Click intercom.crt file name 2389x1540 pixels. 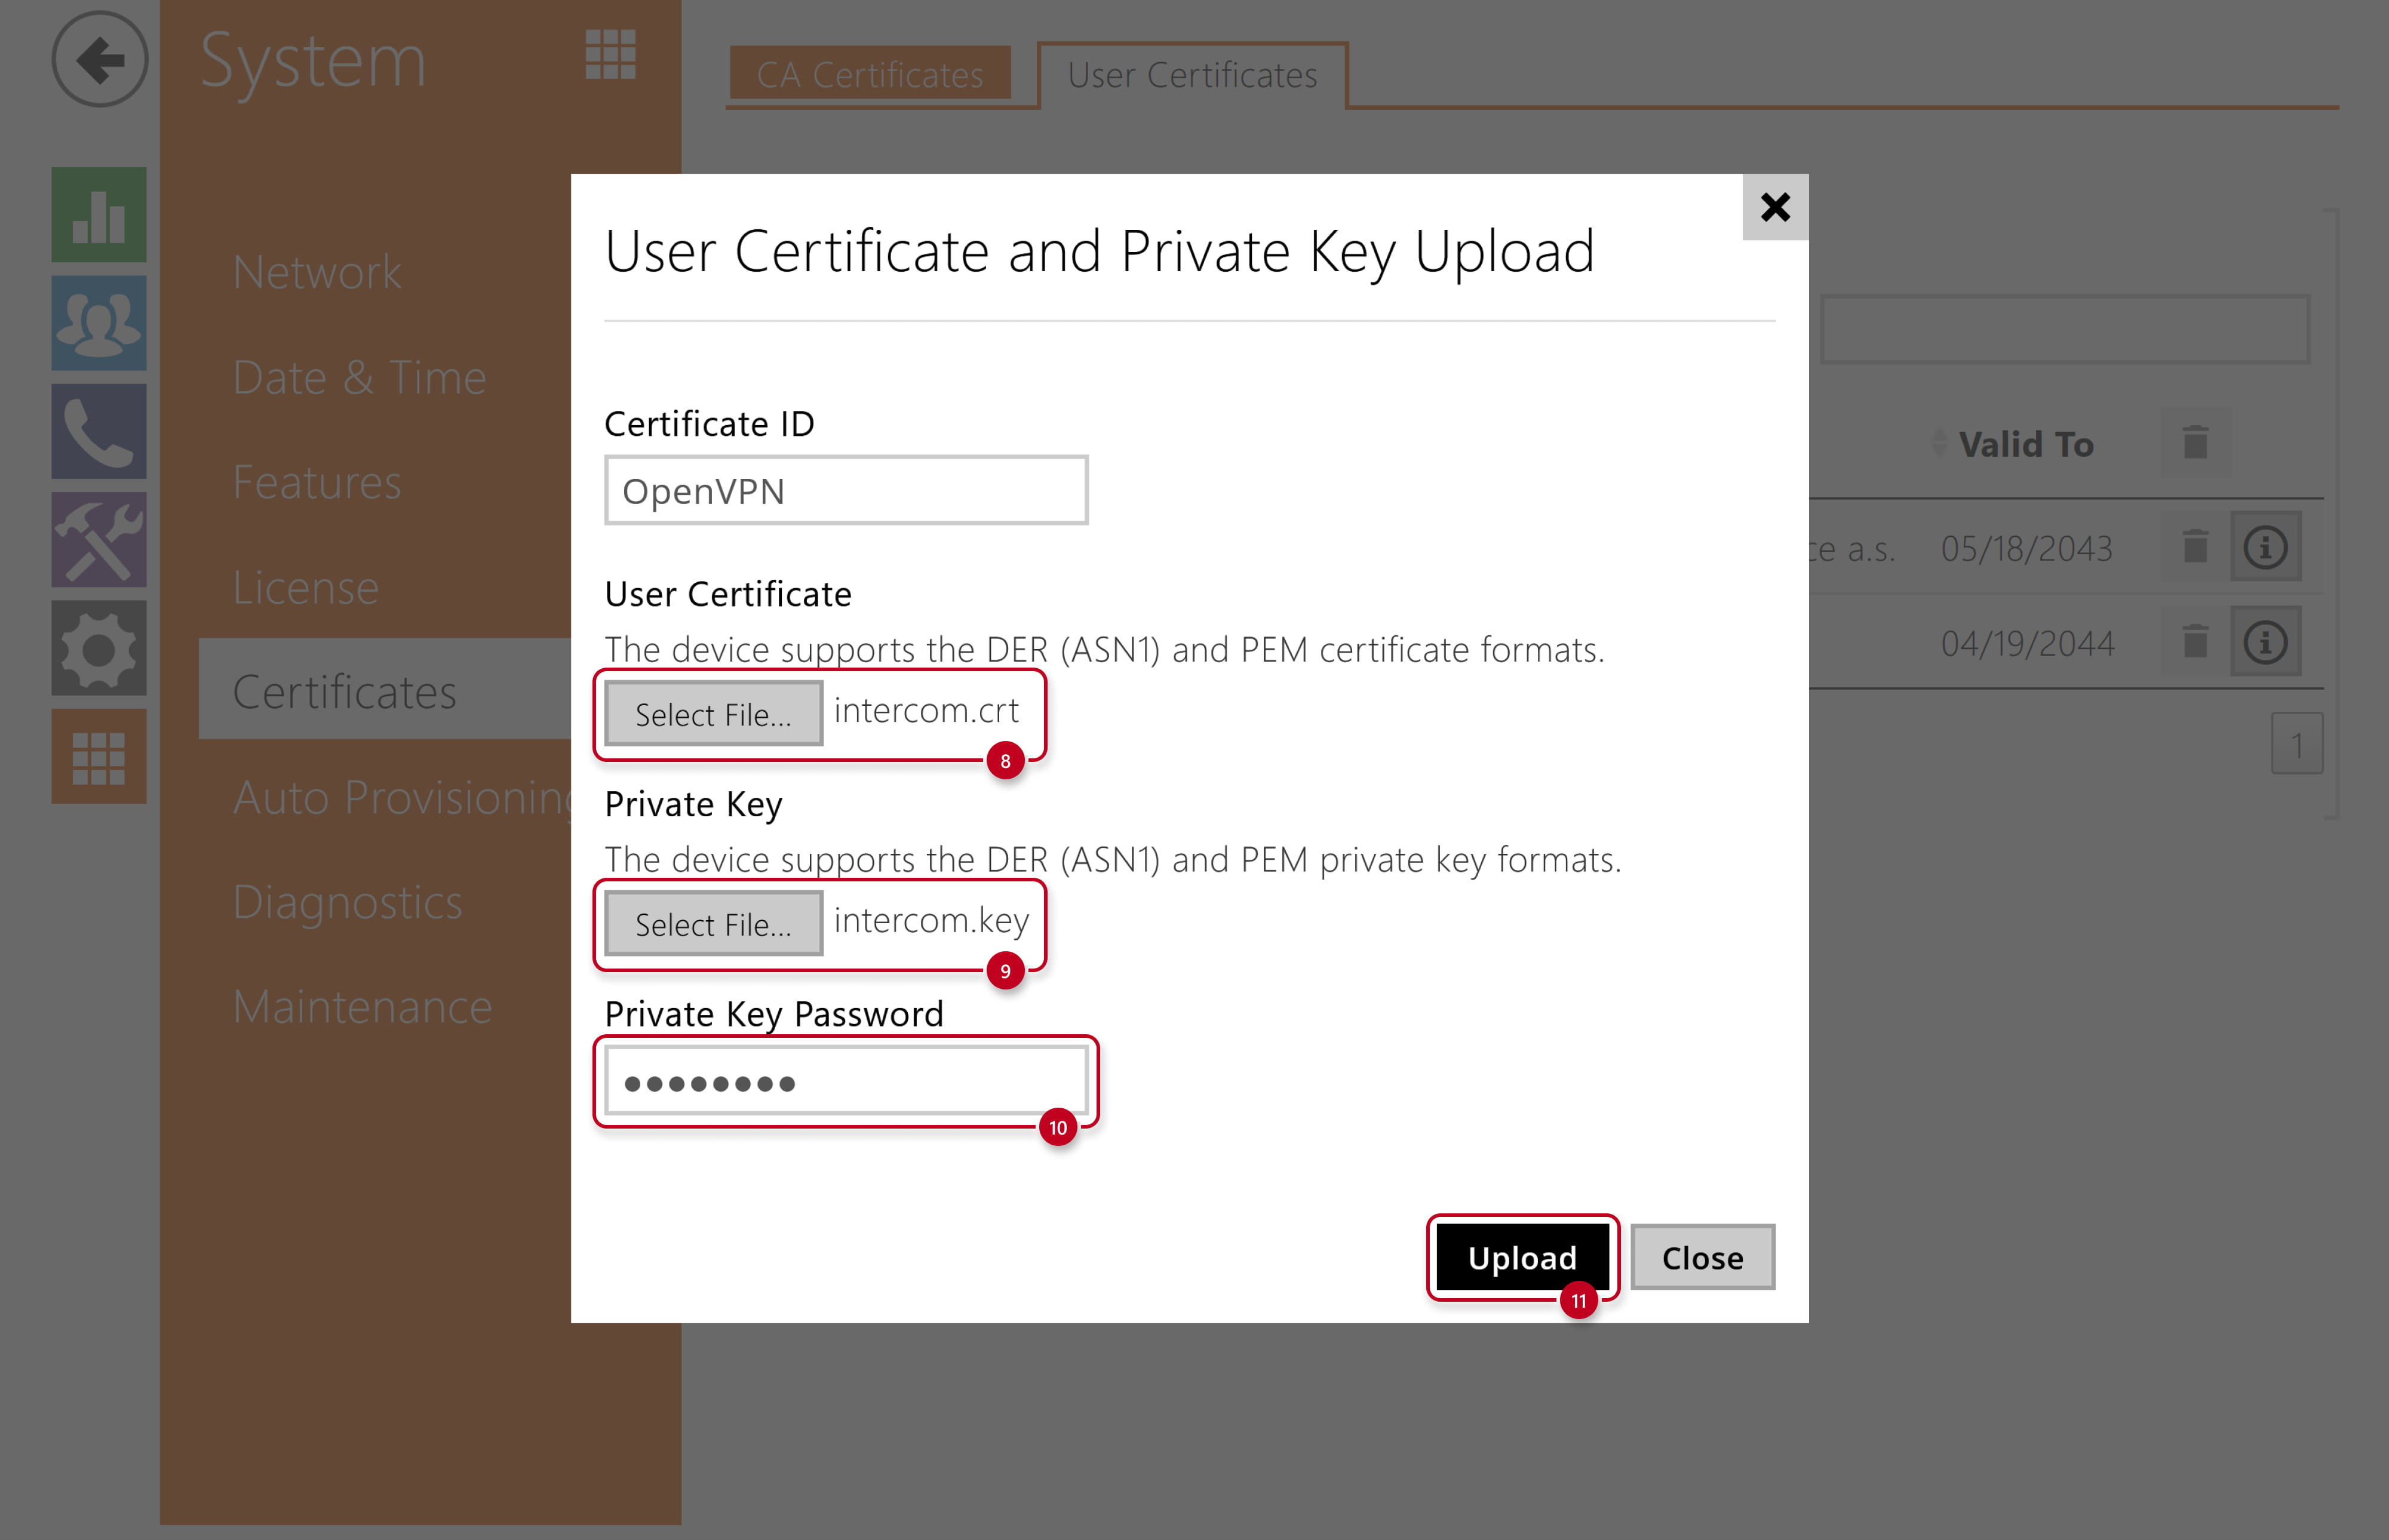click(x=926, y=710)
